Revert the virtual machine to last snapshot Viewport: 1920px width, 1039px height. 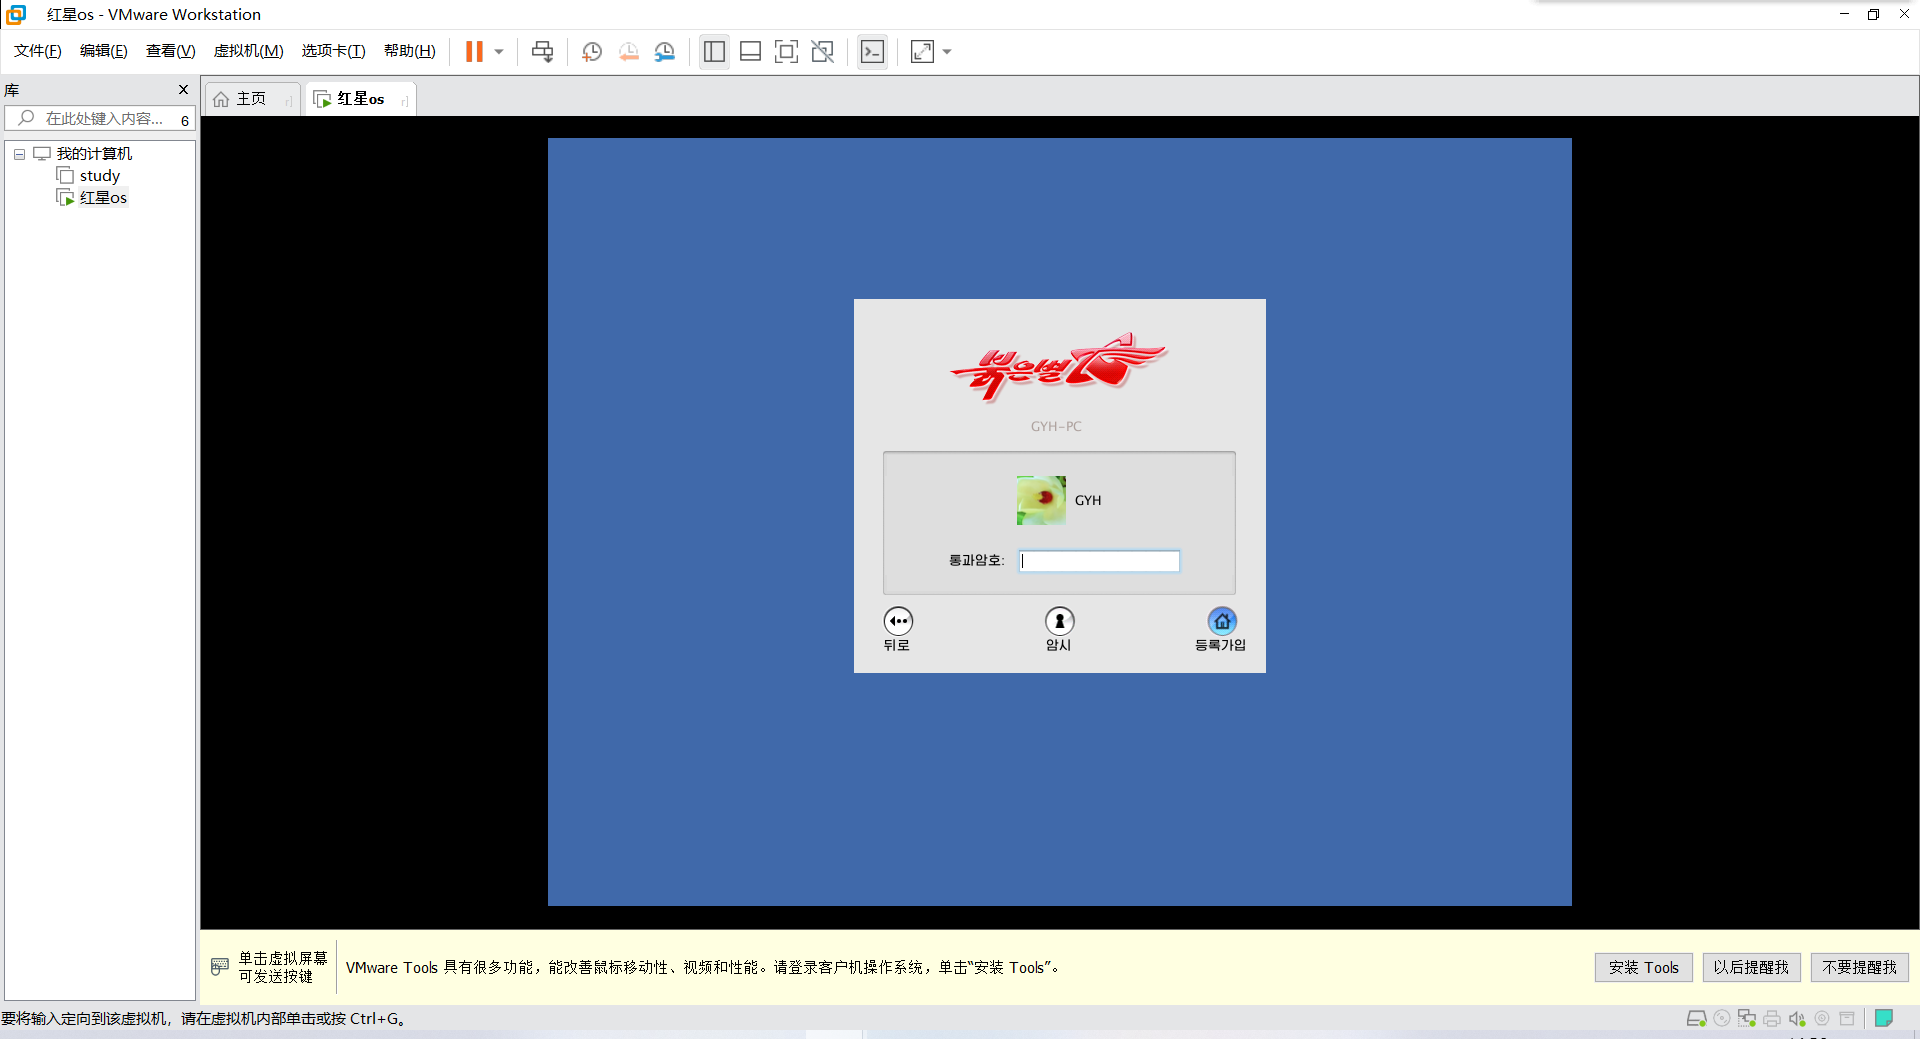tap(628, 52)
